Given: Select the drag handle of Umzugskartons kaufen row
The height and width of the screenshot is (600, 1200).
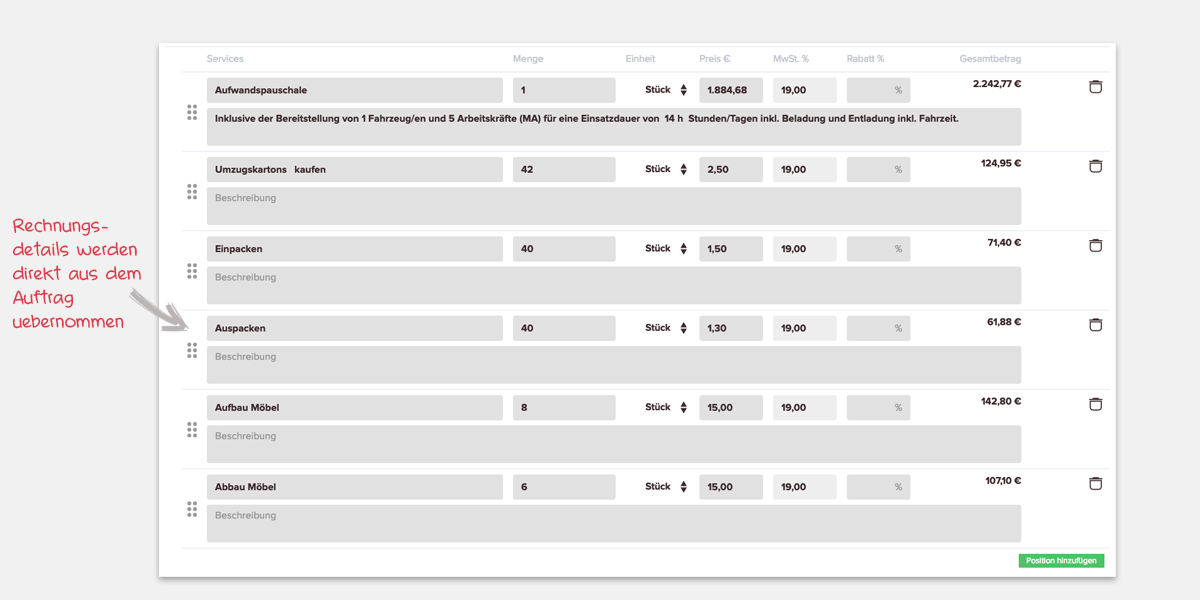Looking at the screenshot, I should tap(192, 192).
